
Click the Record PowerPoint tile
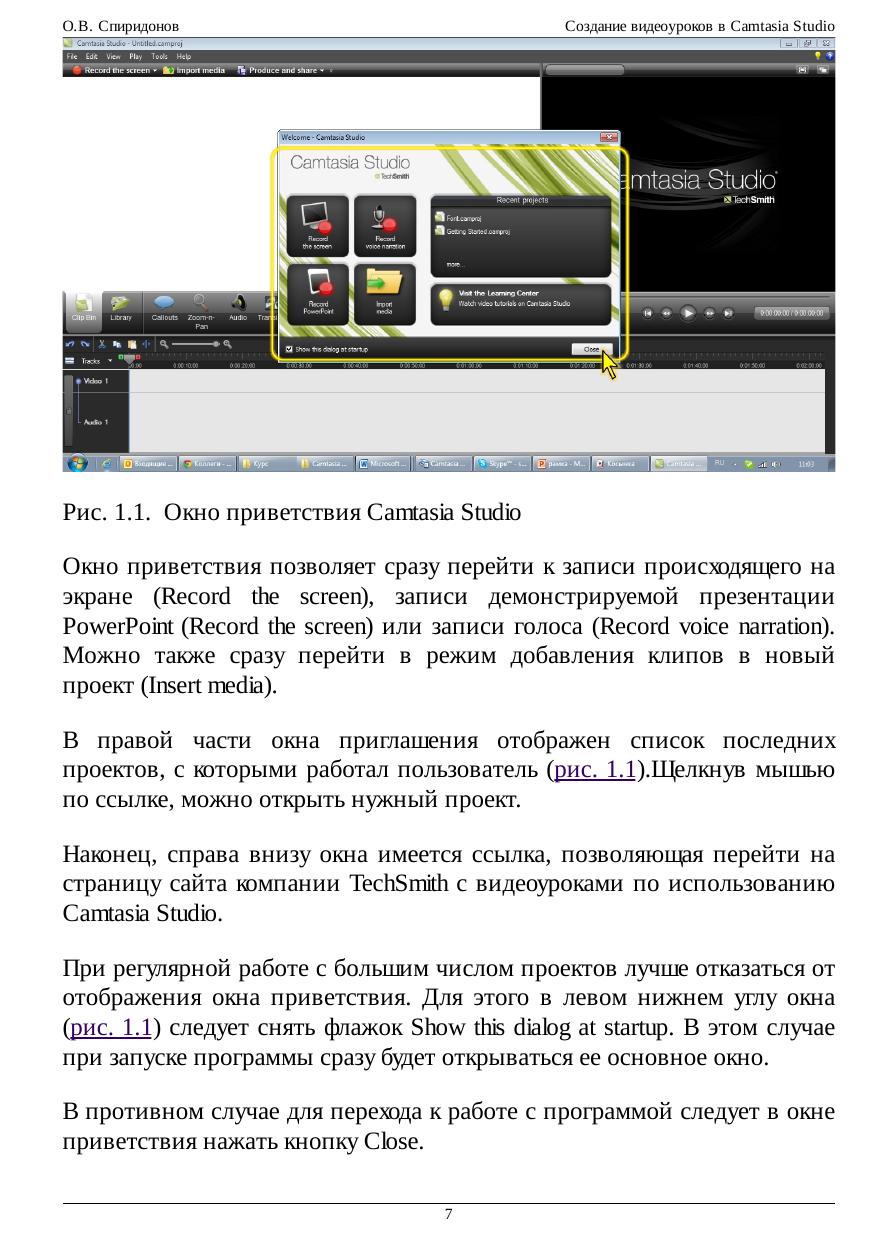[316, 294]
